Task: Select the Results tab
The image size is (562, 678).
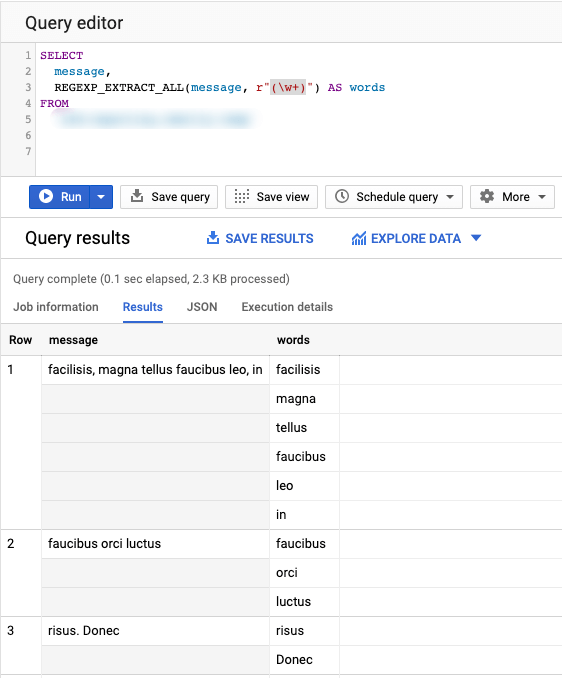Action: tap(143, 307)
